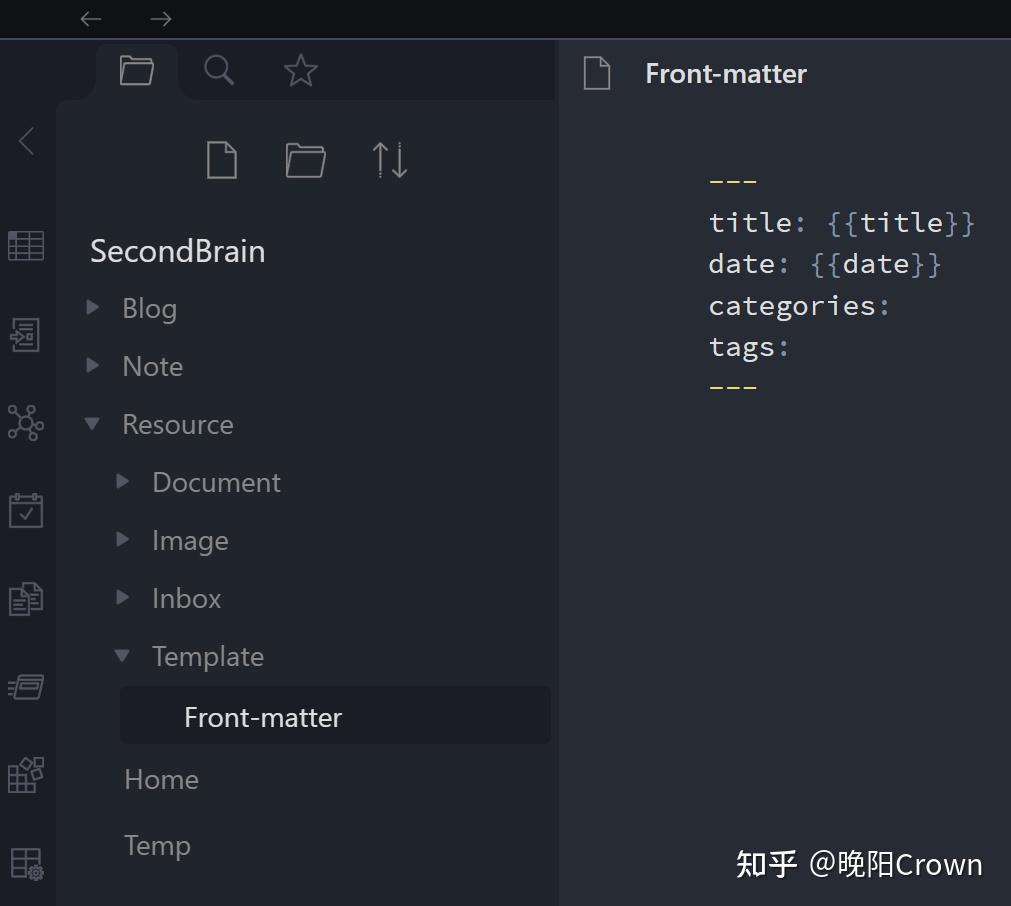Open the Temp note
The width and height of the screenshot is (1011, 906).
click(x=157, y=845)
